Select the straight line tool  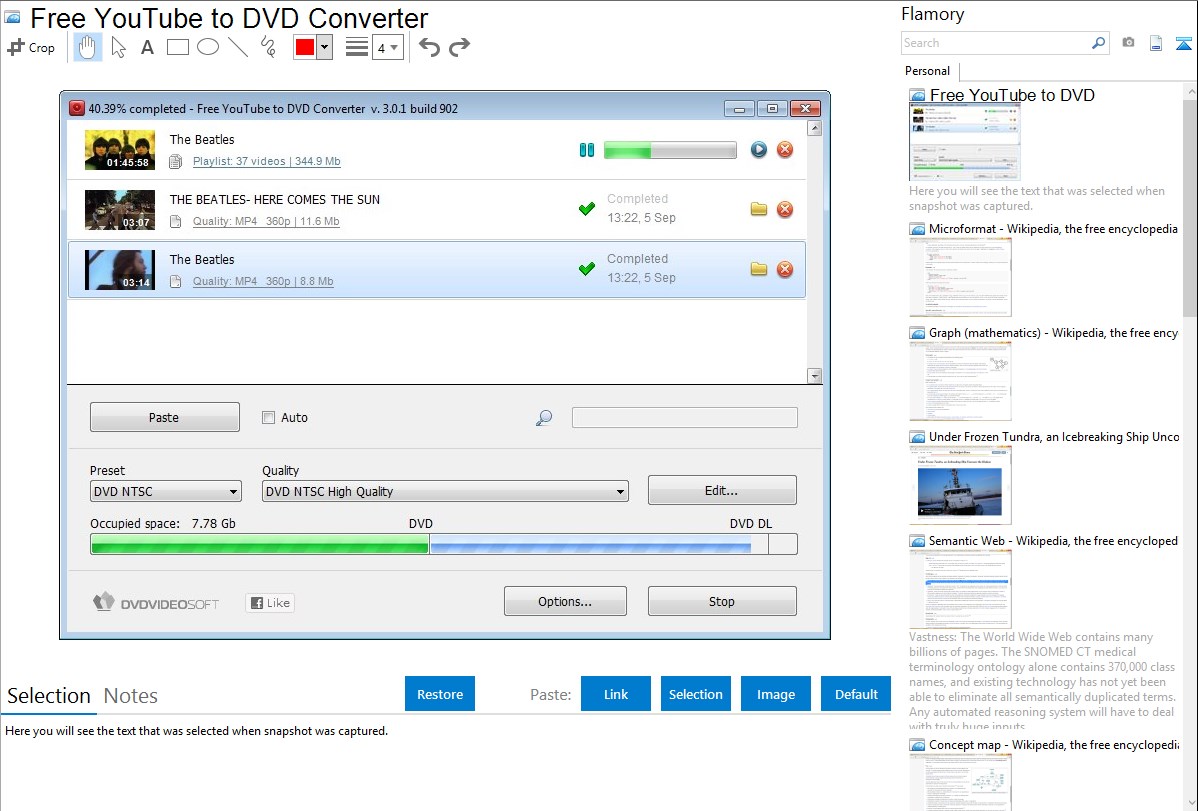(x=238, y=47)
